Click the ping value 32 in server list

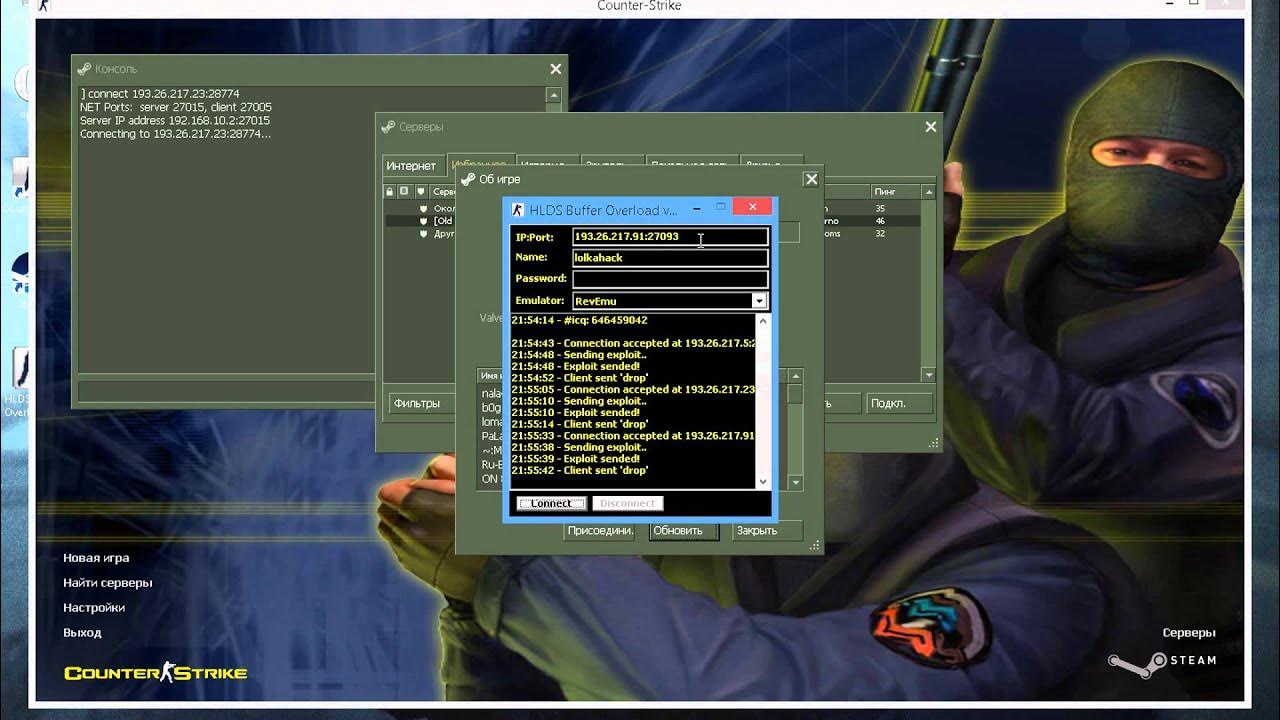click(880, 233)
